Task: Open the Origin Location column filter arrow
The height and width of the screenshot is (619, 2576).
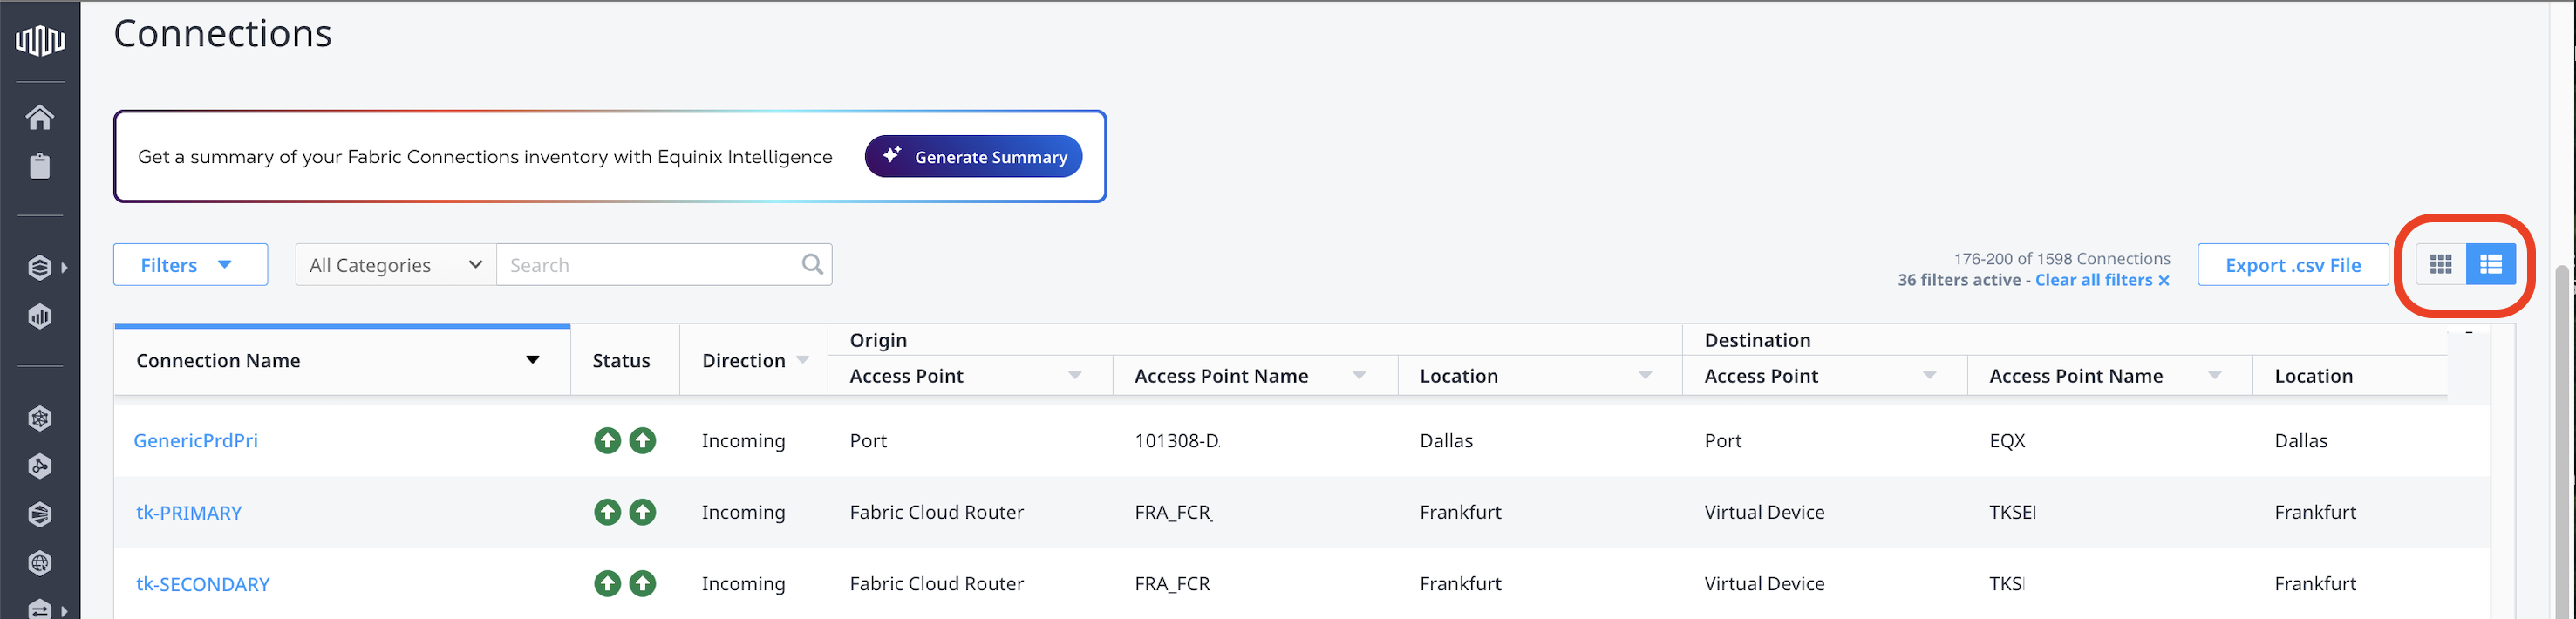Action: coord(1645,376)
